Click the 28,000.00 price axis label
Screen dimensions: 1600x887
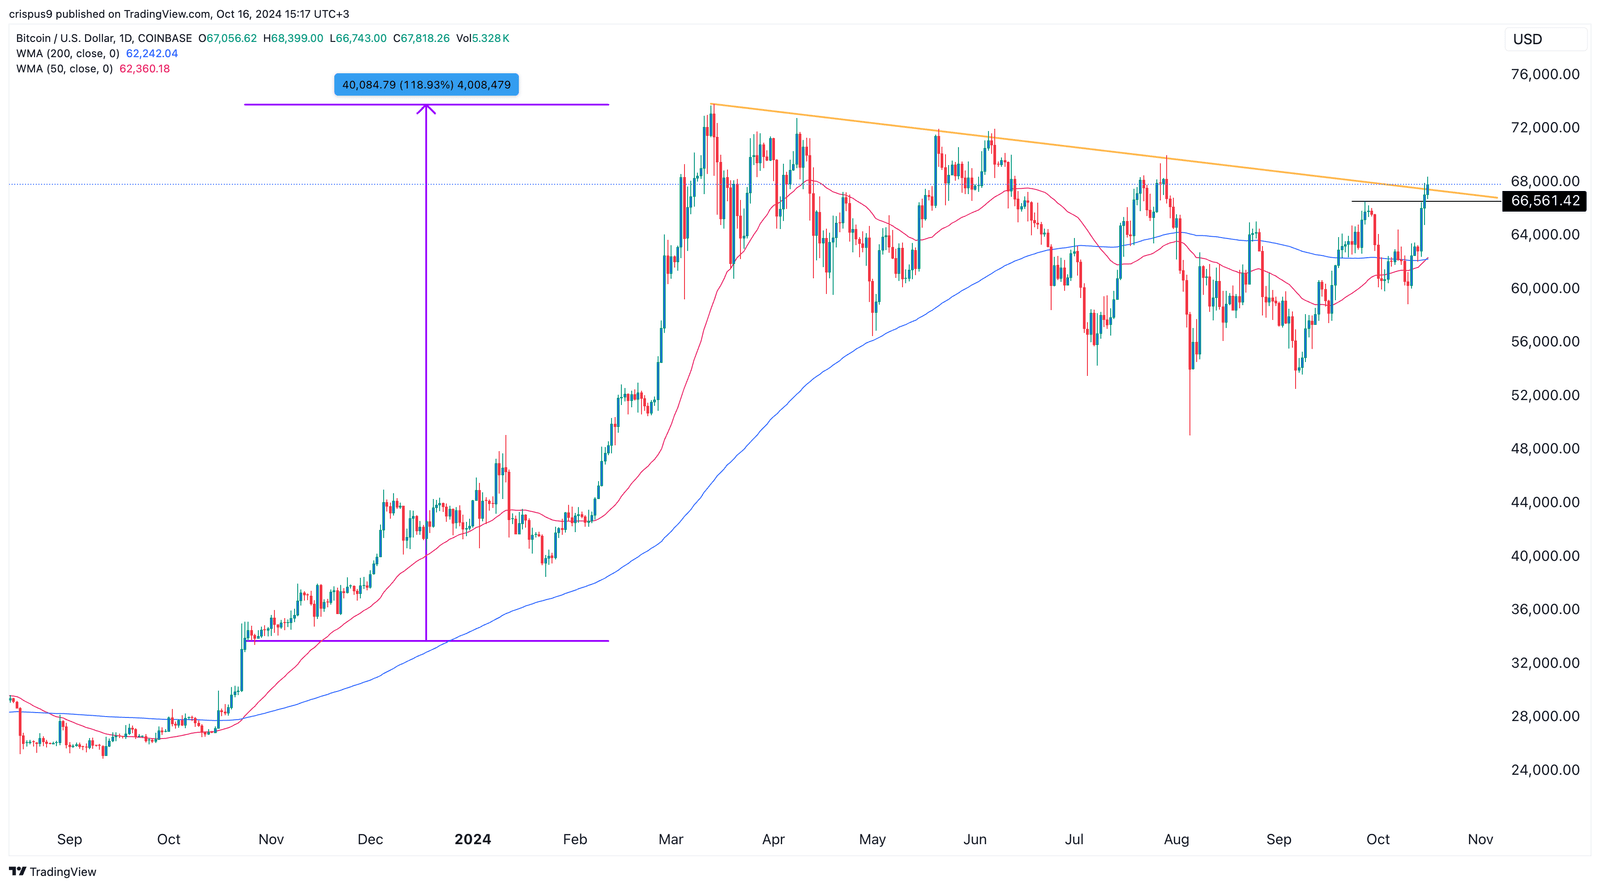click(1545, 716)
